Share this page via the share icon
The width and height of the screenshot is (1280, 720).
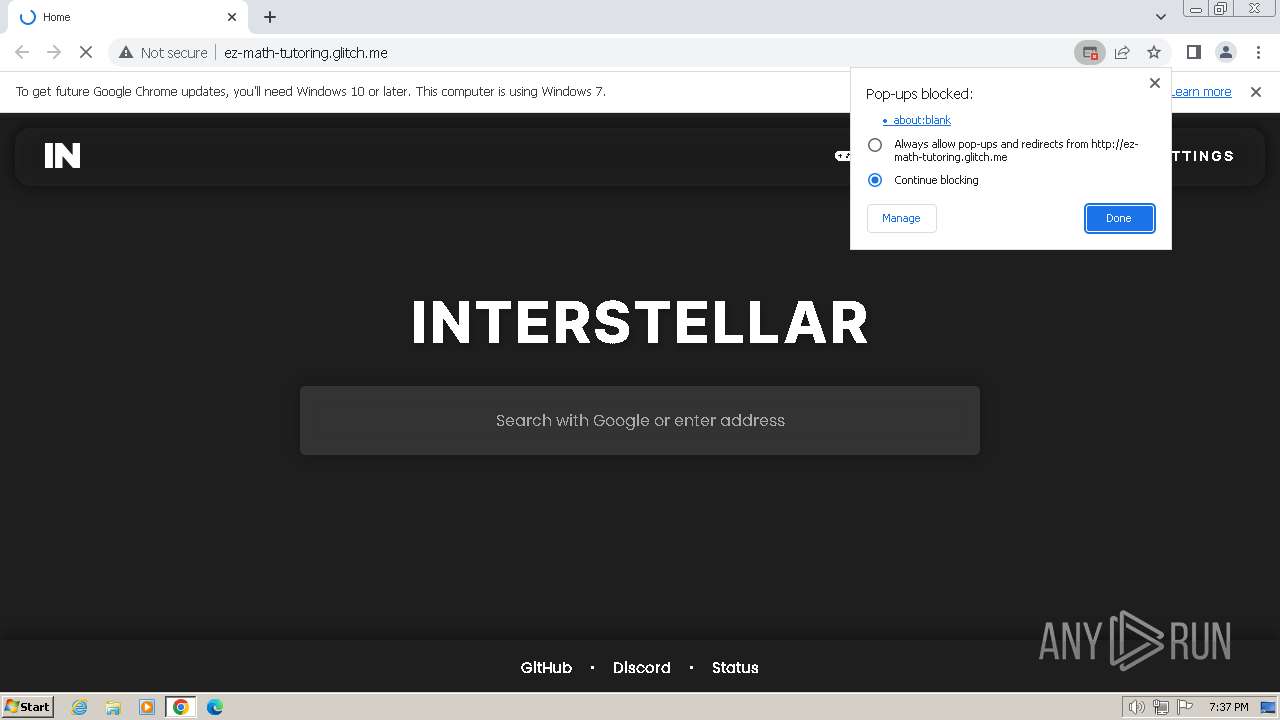[1122, 53]
